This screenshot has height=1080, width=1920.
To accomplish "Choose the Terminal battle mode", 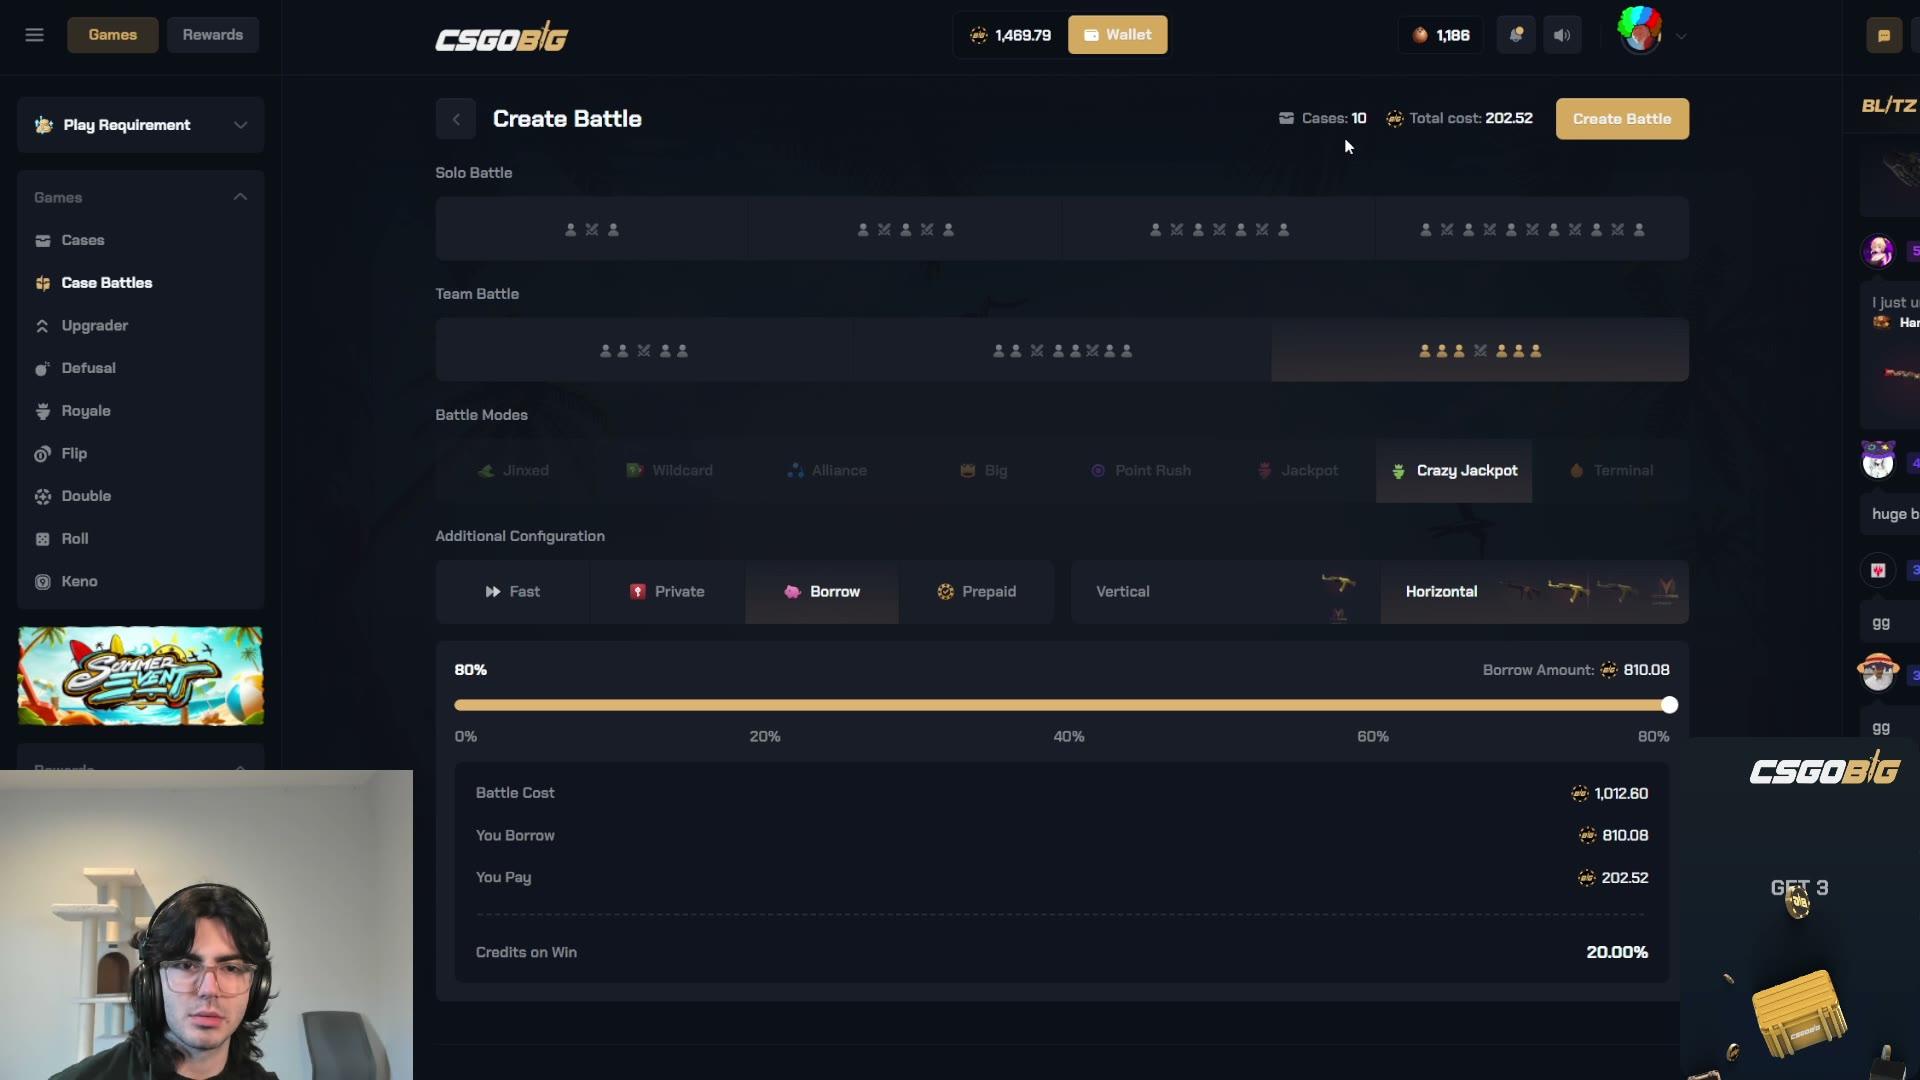I will point(1611,471).
